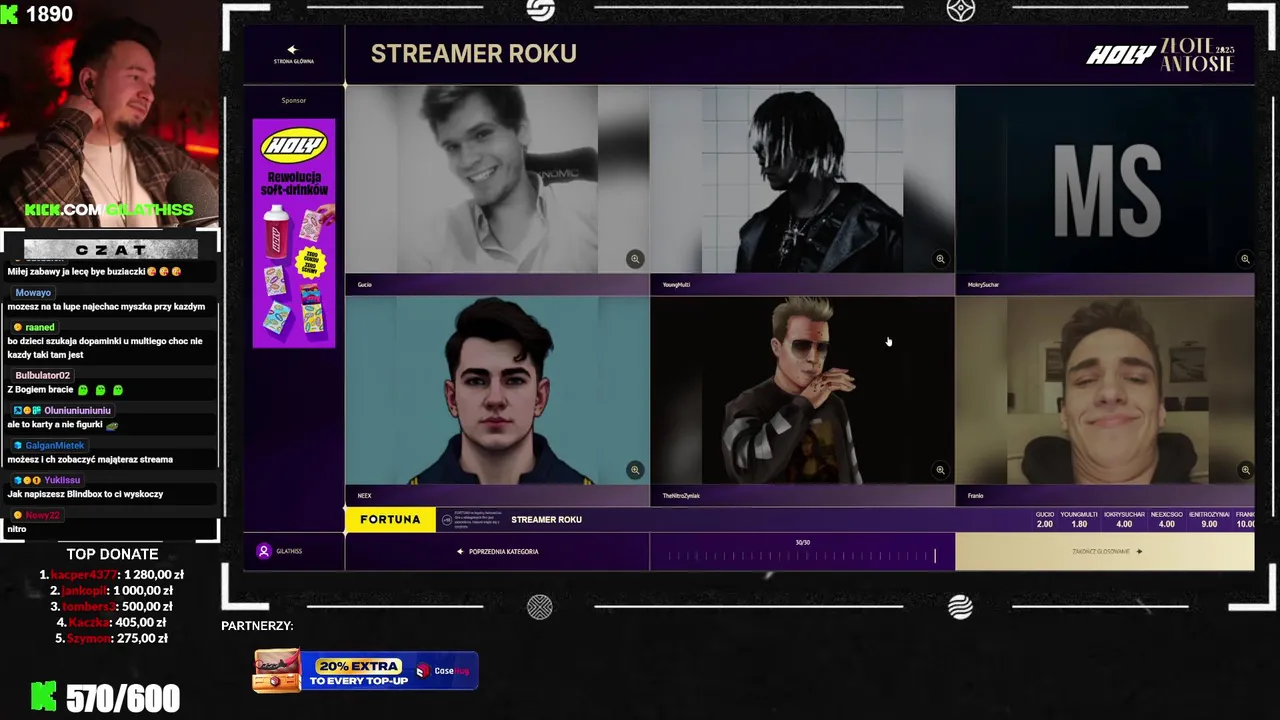Click chat username Nowy22

[42, 515]
